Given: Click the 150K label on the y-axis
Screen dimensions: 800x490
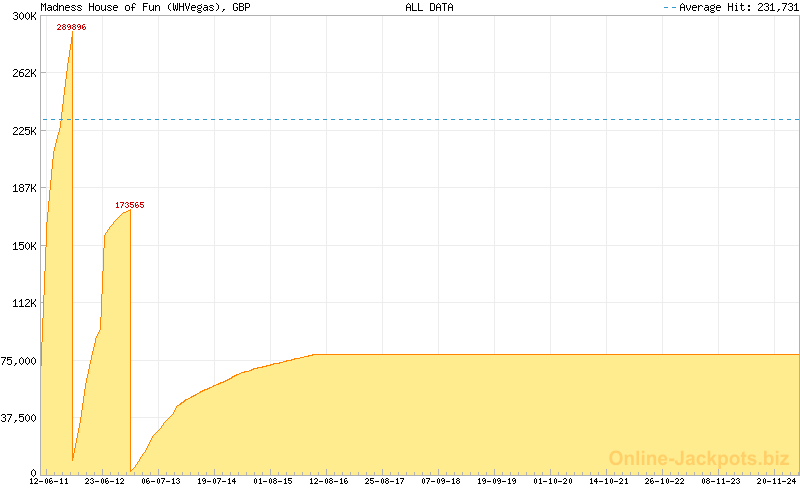Looking at the screenshot, I should (x=24, y=246).
